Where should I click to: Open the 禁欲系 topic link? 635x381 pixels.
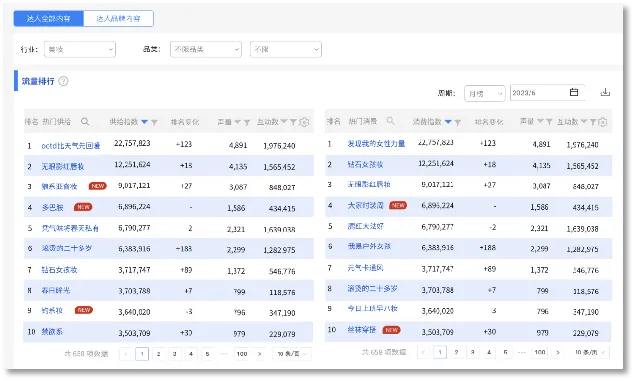(x=52, y=332)
